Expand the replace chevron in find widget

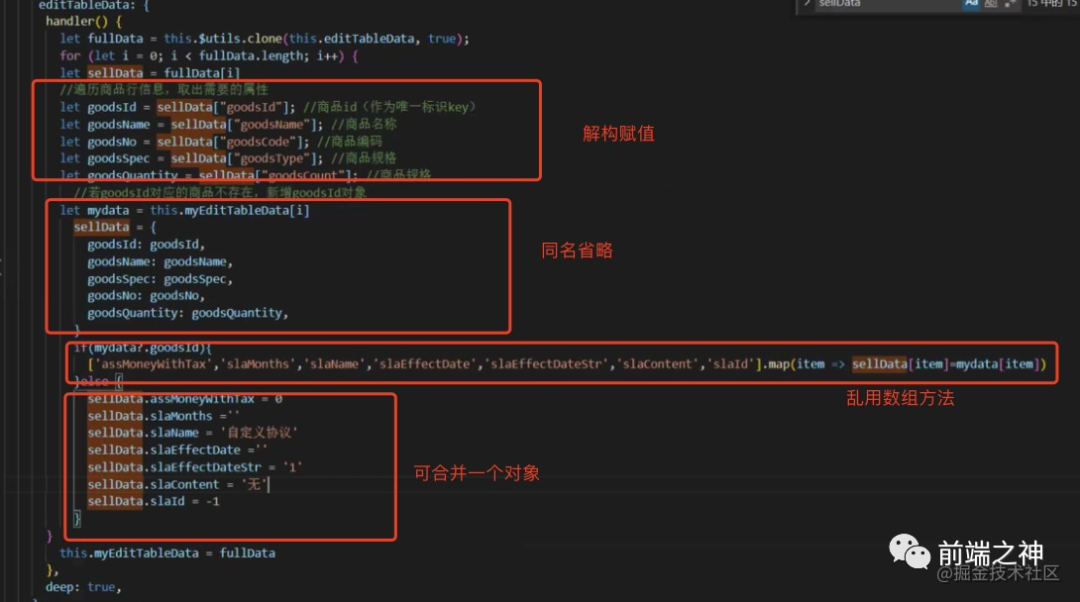(805, 4)
